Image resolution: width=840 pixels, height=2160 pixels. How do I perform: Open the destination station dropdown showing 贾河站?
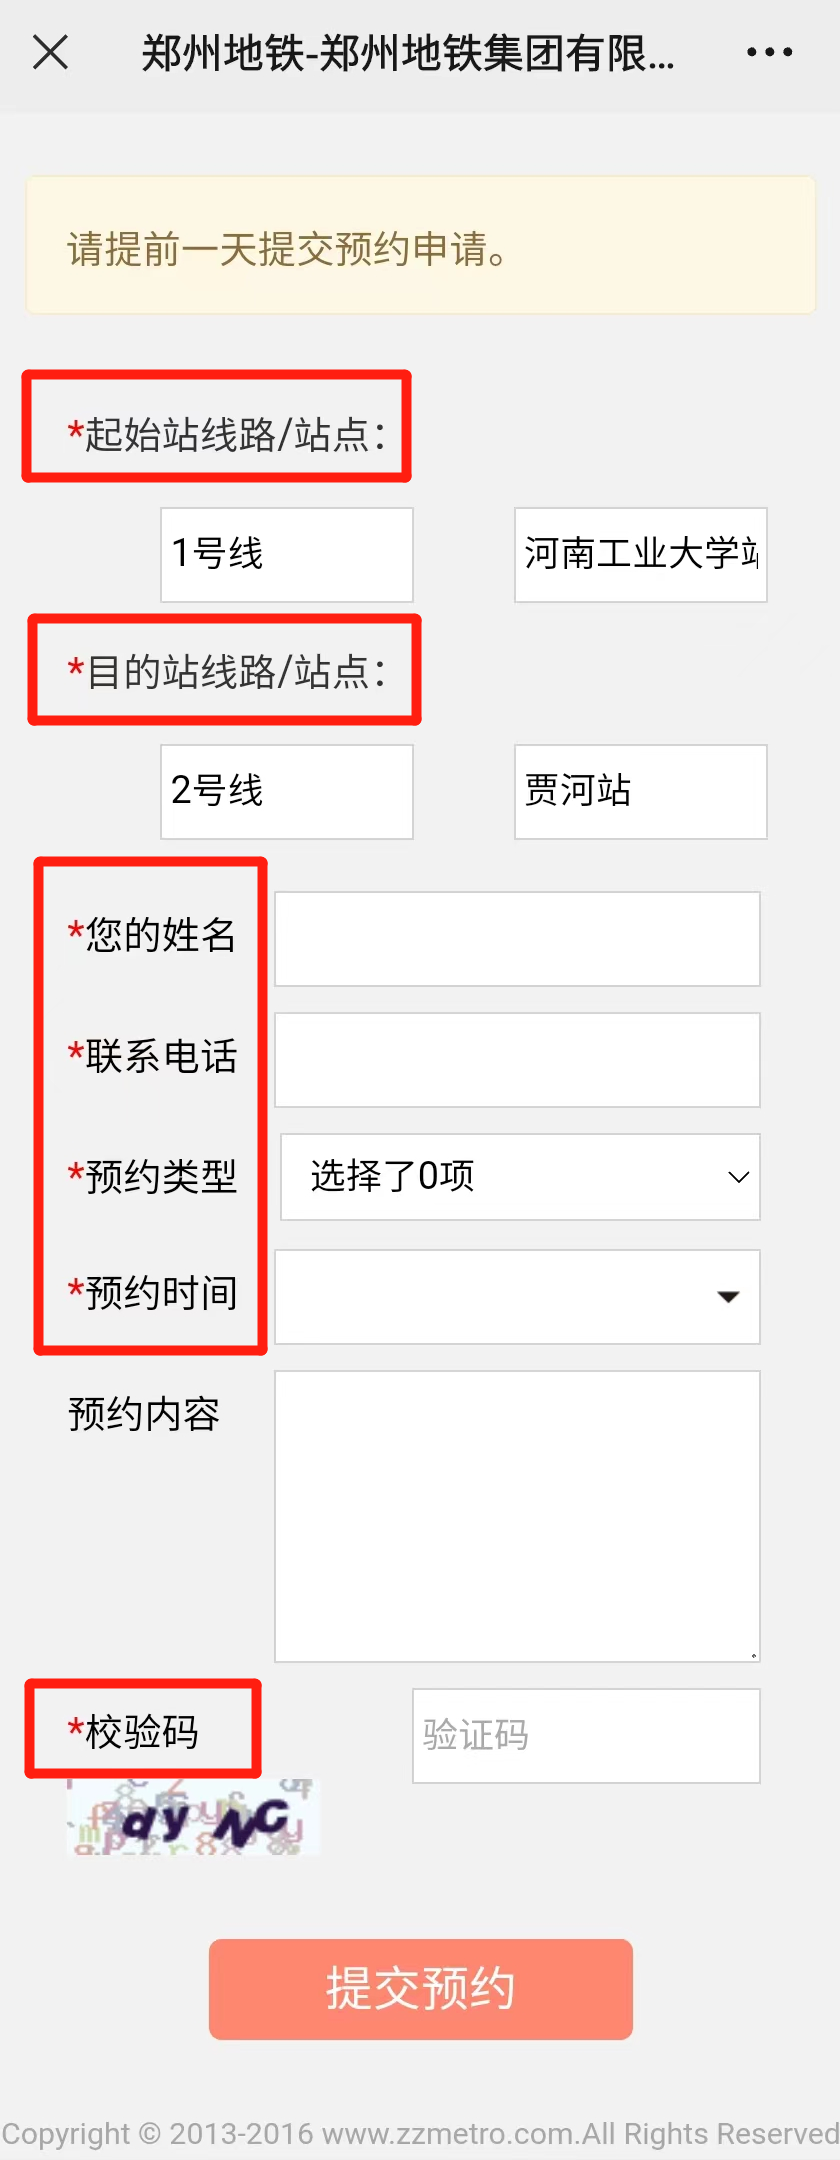641,792
